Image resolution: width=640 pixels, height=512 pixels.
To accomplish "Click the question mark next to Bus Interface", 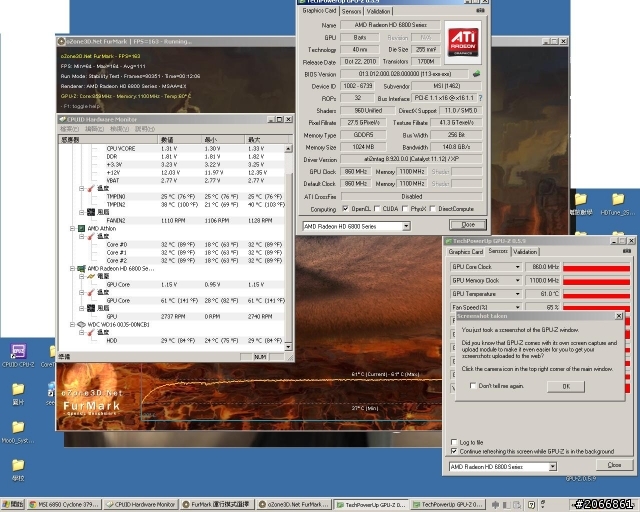I will tap(480, 98).
